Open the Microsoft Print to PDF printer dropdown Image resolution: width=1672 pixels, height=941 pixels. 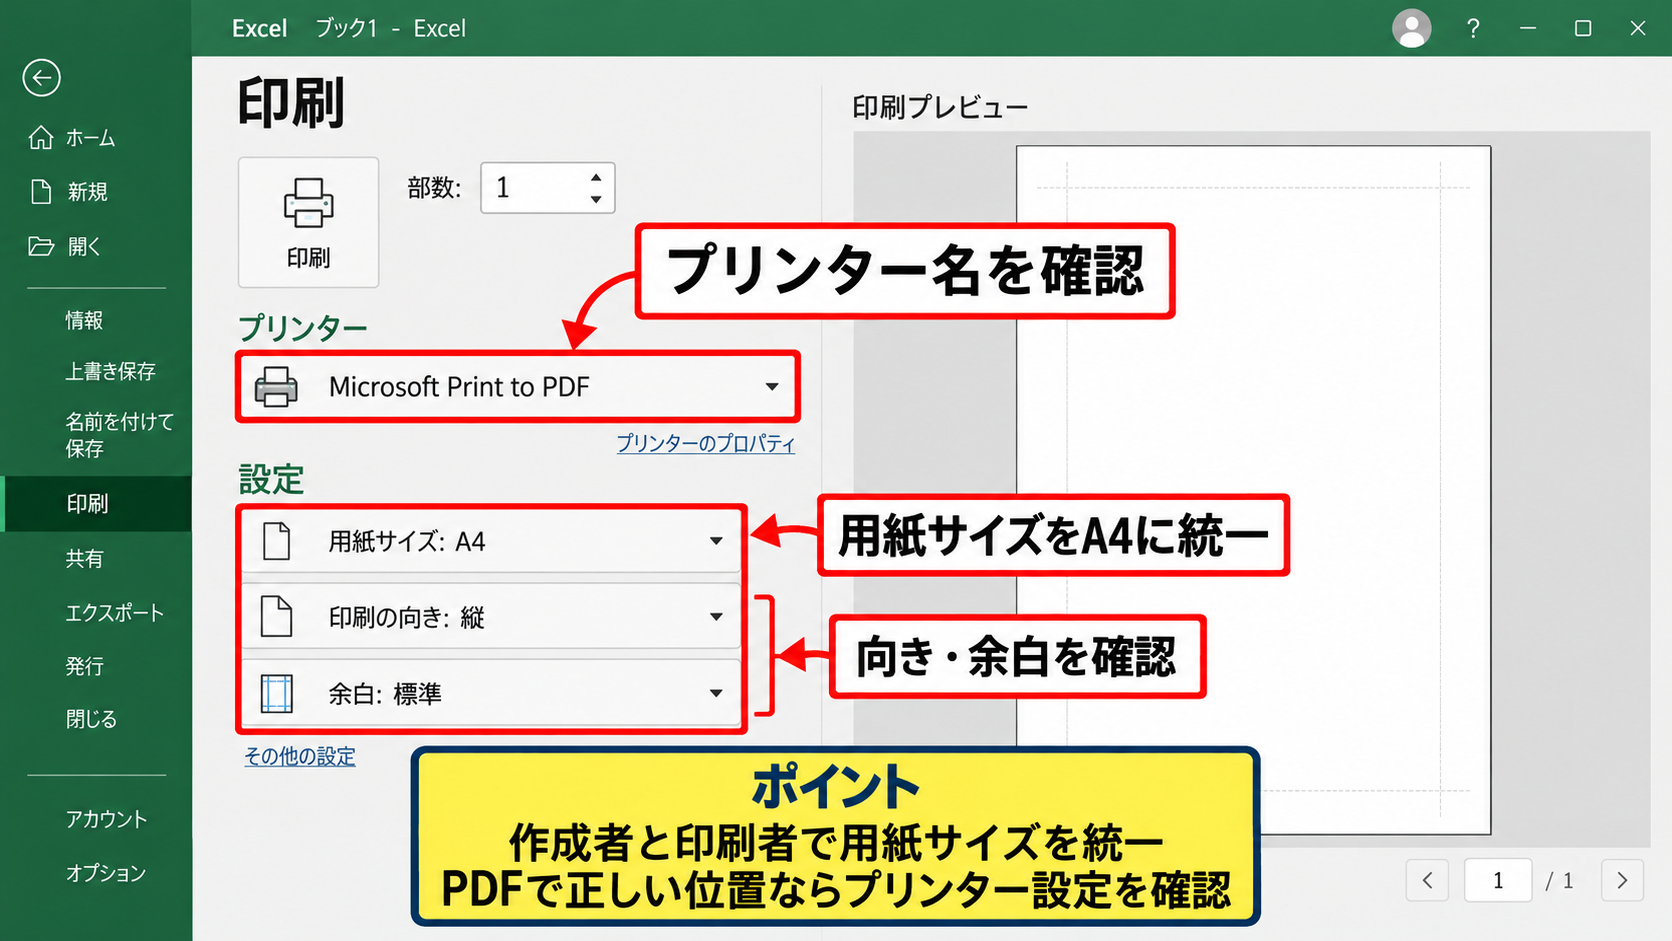pyautogui.click(x=518, y=387)
